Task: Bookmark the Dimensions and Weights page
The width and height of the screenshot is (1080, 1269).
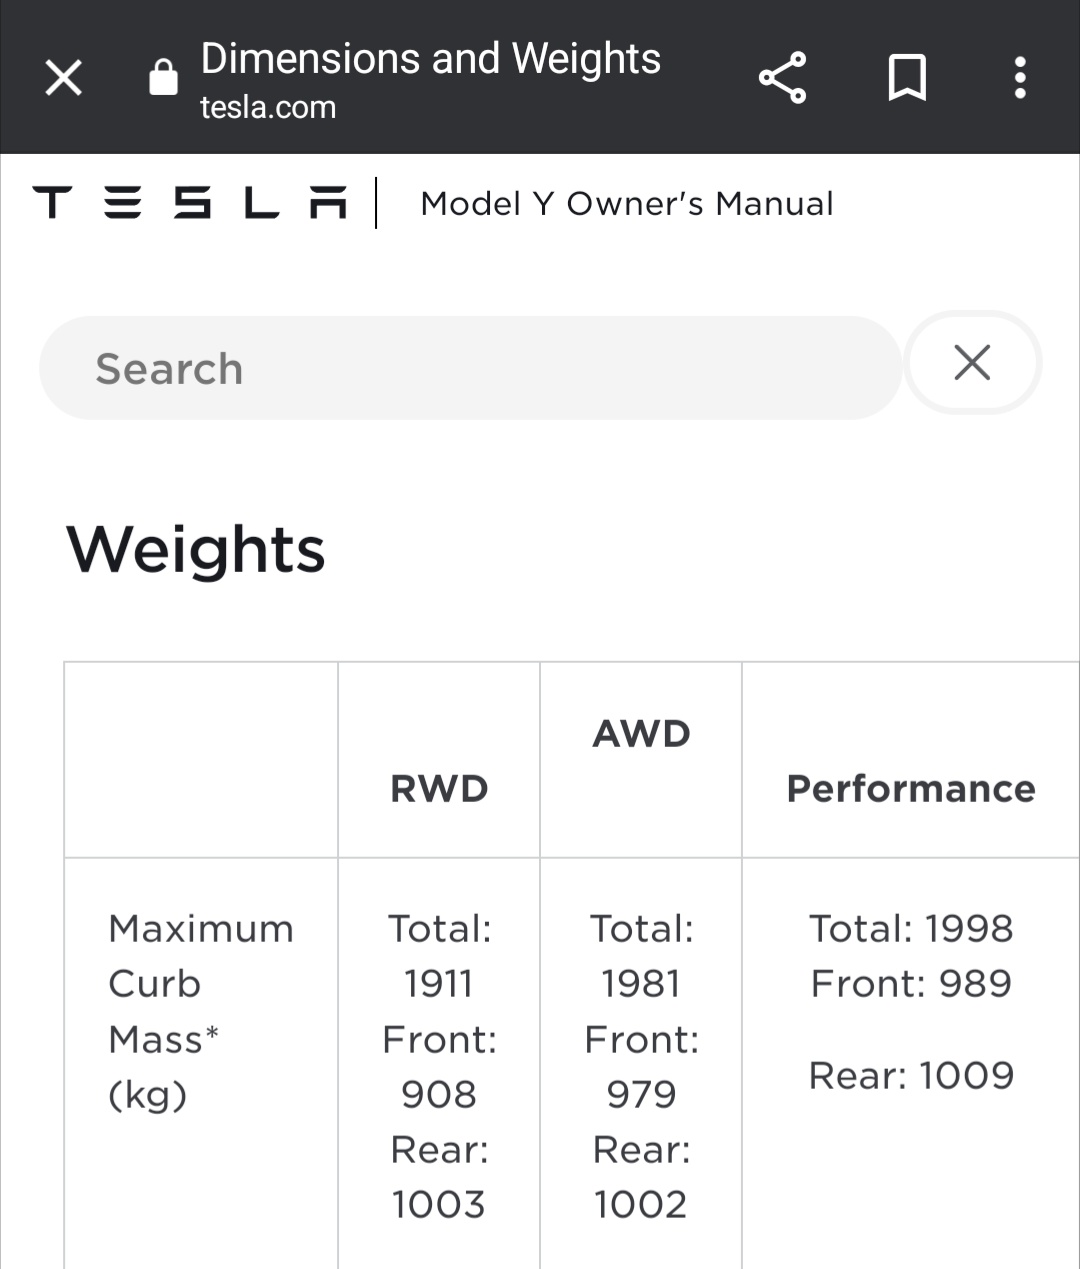Action: click(907, 77)
